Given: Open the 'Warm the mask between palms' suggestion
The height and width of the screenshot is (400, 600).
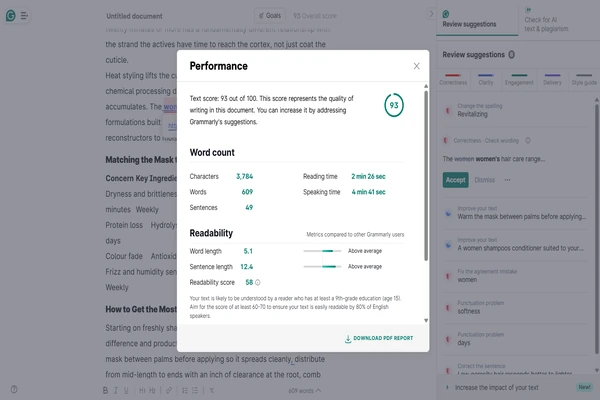Looking at the screenshot, I should [x=515, y=213].
